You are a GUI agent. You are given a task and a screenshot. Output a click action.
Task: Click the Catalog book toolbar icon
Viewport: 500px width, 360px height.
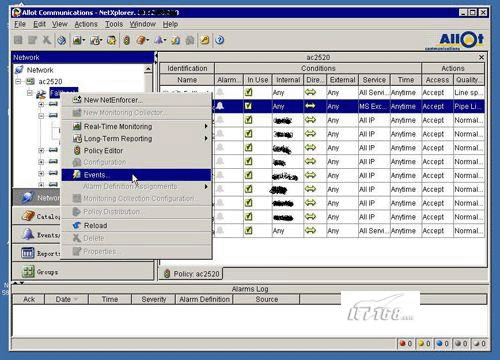[141, 40]
